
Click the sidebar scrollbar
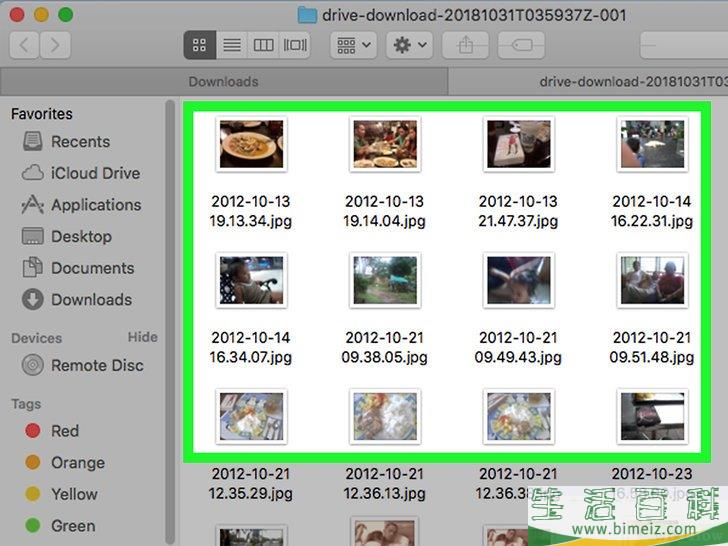coord(170,320)
